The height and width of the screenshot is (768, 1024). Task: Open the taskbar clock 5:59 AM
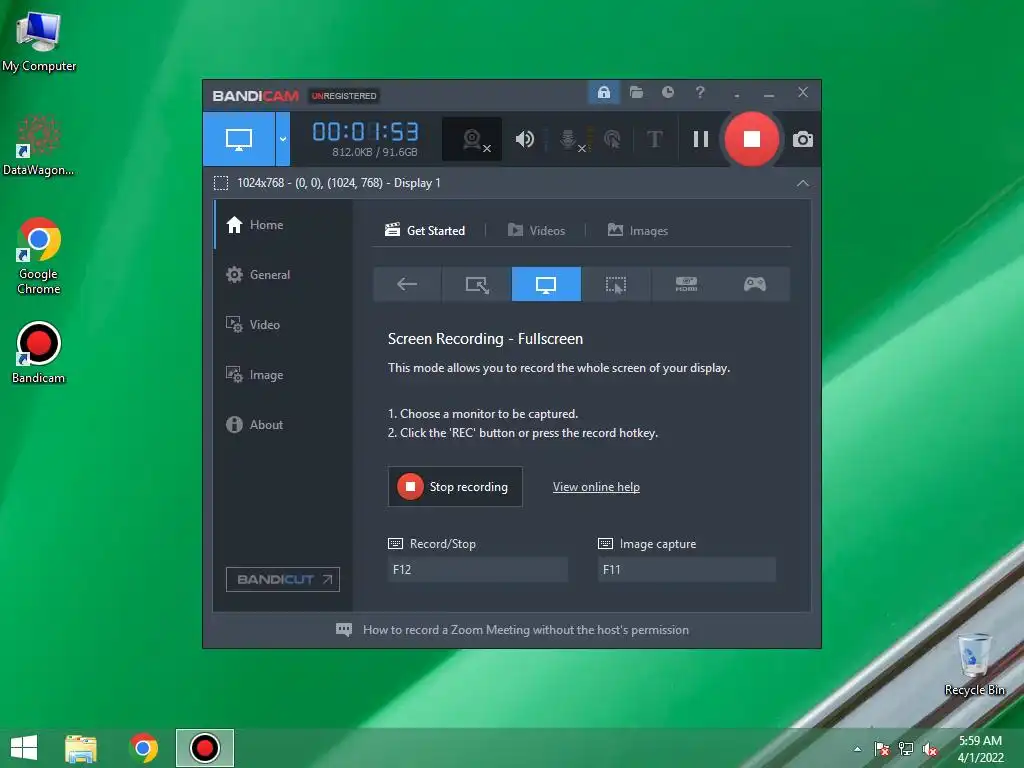980,749
